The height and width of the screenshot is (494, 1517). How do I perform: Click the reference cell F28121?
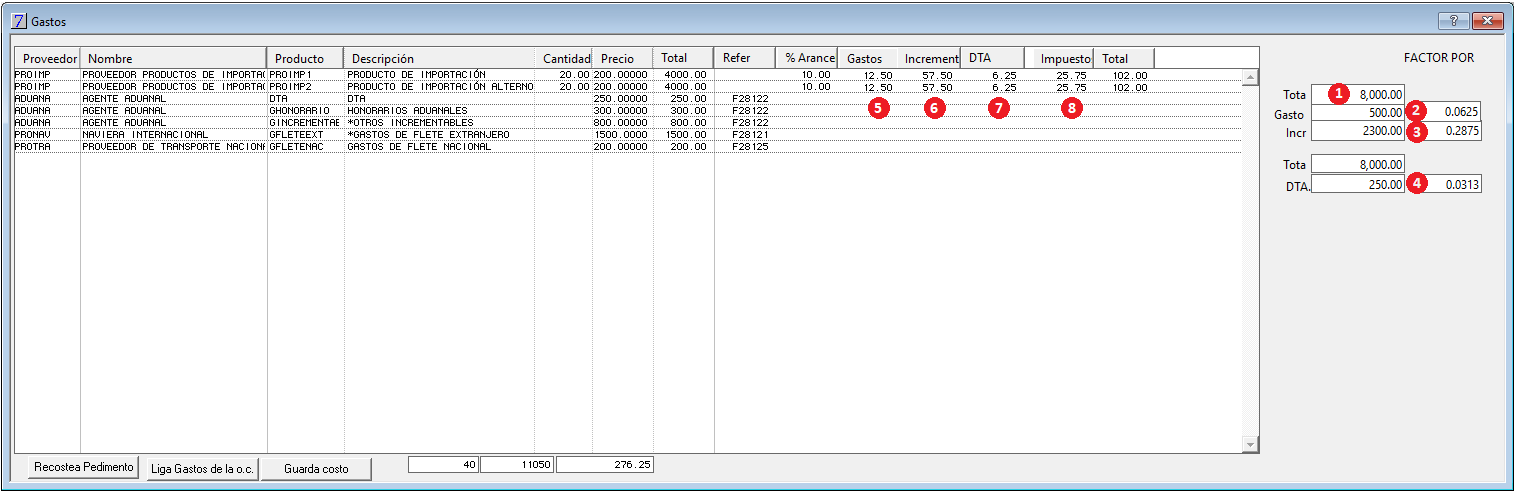[746, 135]
